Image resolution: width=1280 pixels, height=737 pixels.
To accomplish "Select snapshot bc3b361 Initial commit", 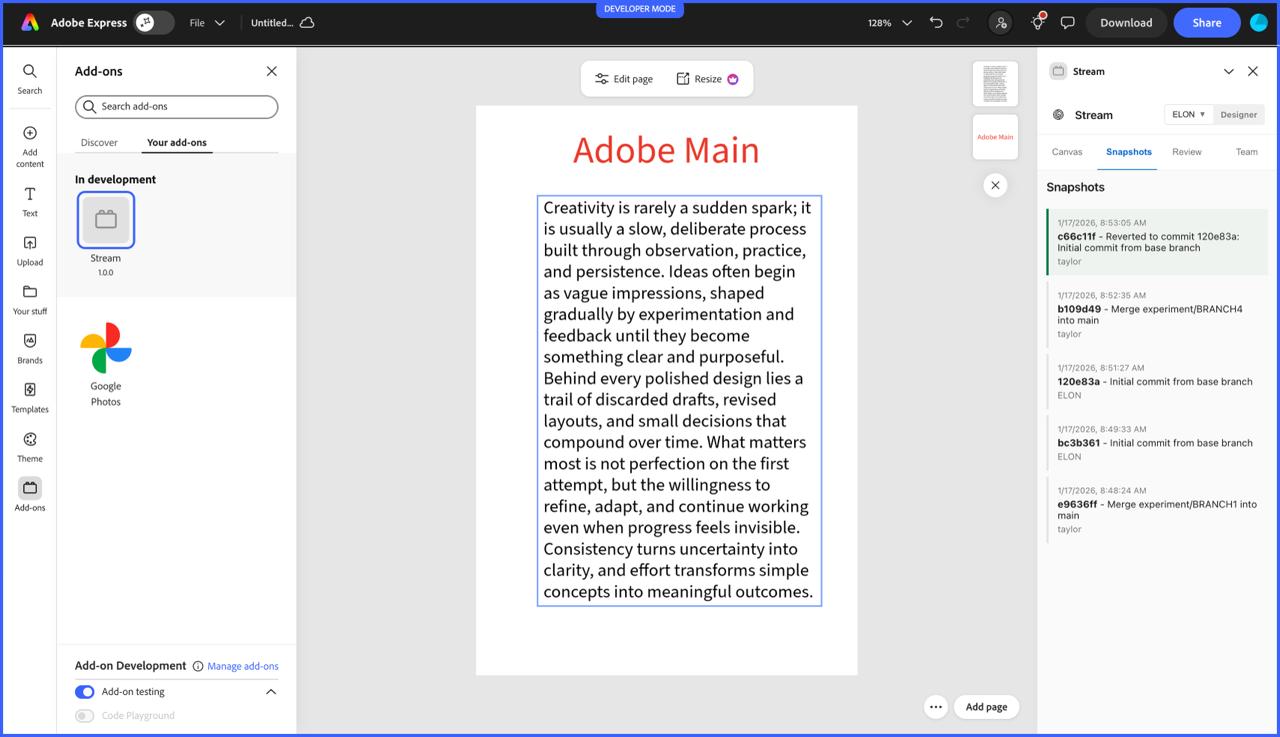I will pyautogui.click(x=1157, y=442).
